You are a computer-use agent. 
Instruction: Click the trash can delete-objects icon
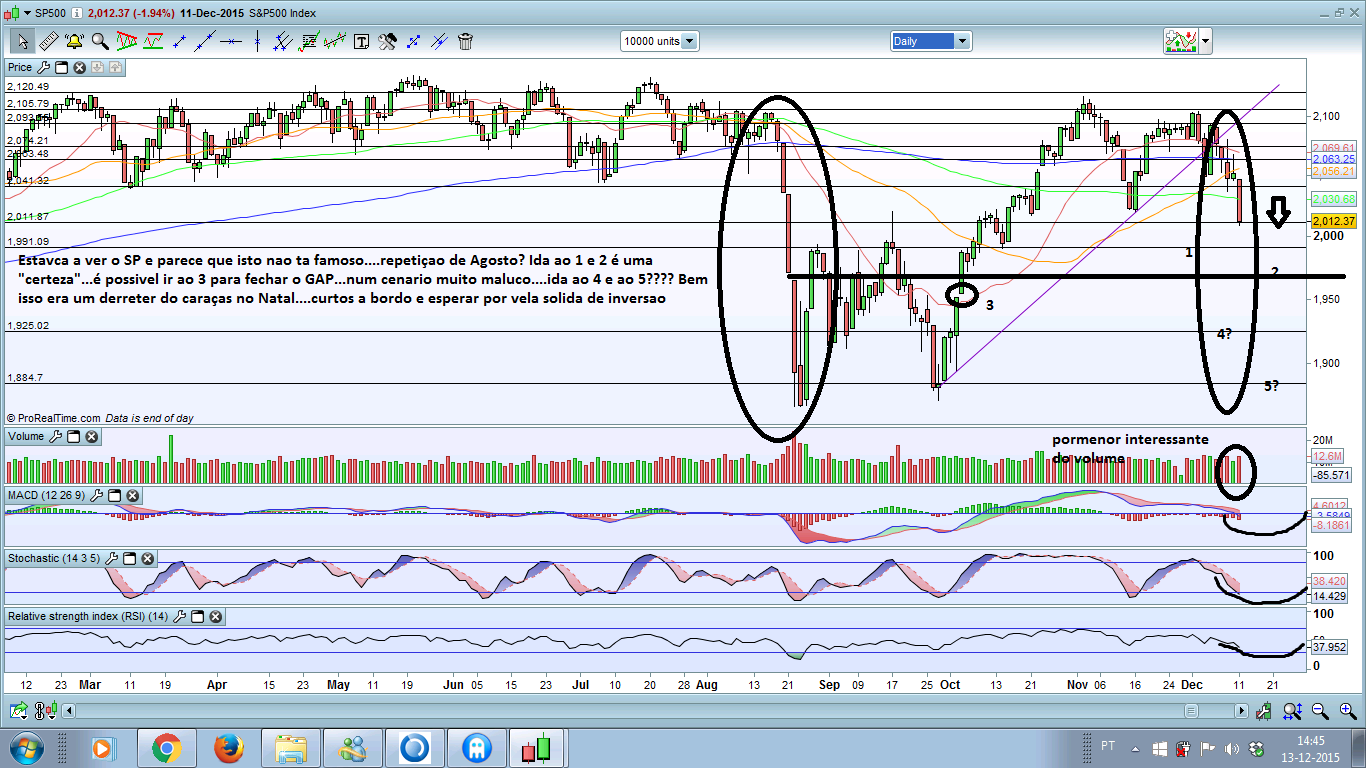click(466, 41)
